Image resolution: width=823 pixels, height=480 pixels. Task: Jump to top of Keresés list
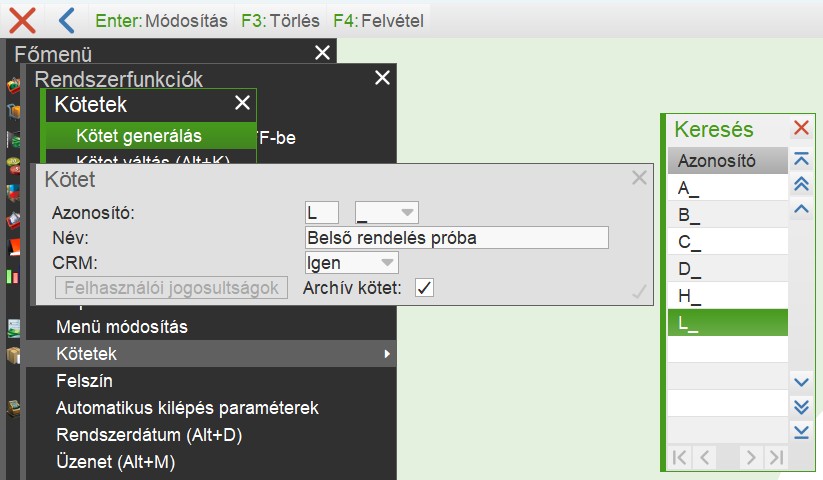800,160
